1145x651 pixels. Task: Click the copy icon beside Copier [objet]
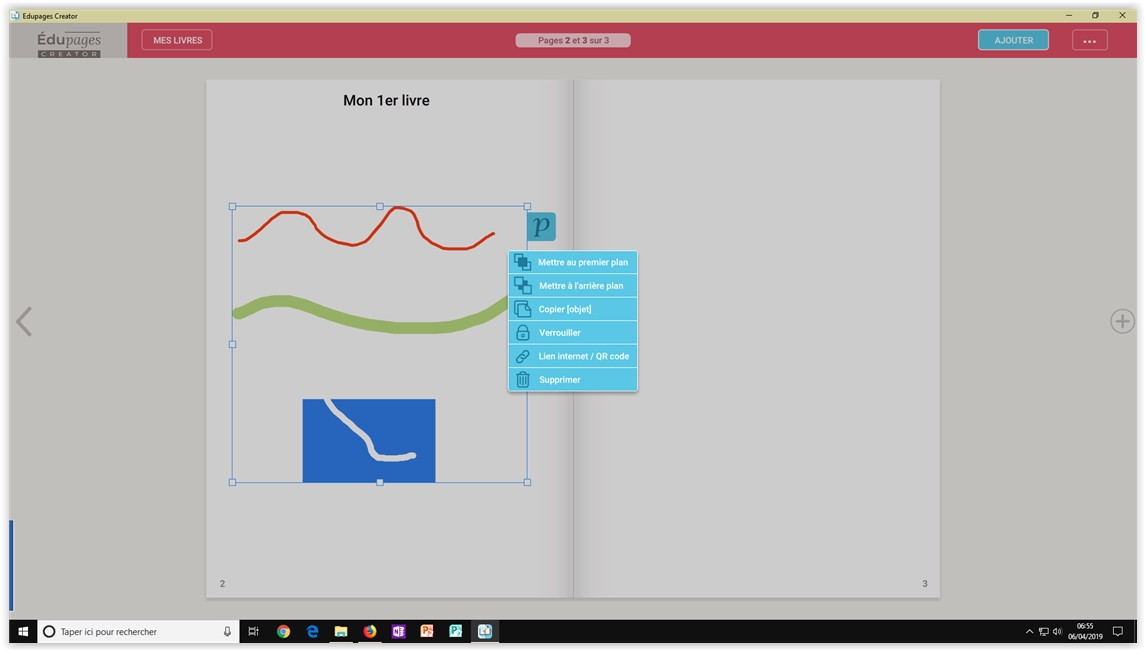[522, 309]
